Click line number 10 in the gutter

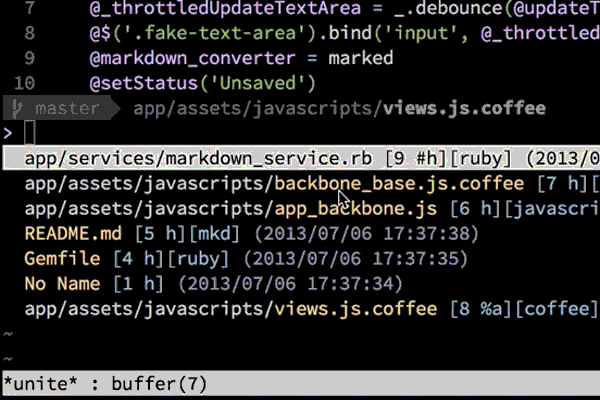[24, 83]
